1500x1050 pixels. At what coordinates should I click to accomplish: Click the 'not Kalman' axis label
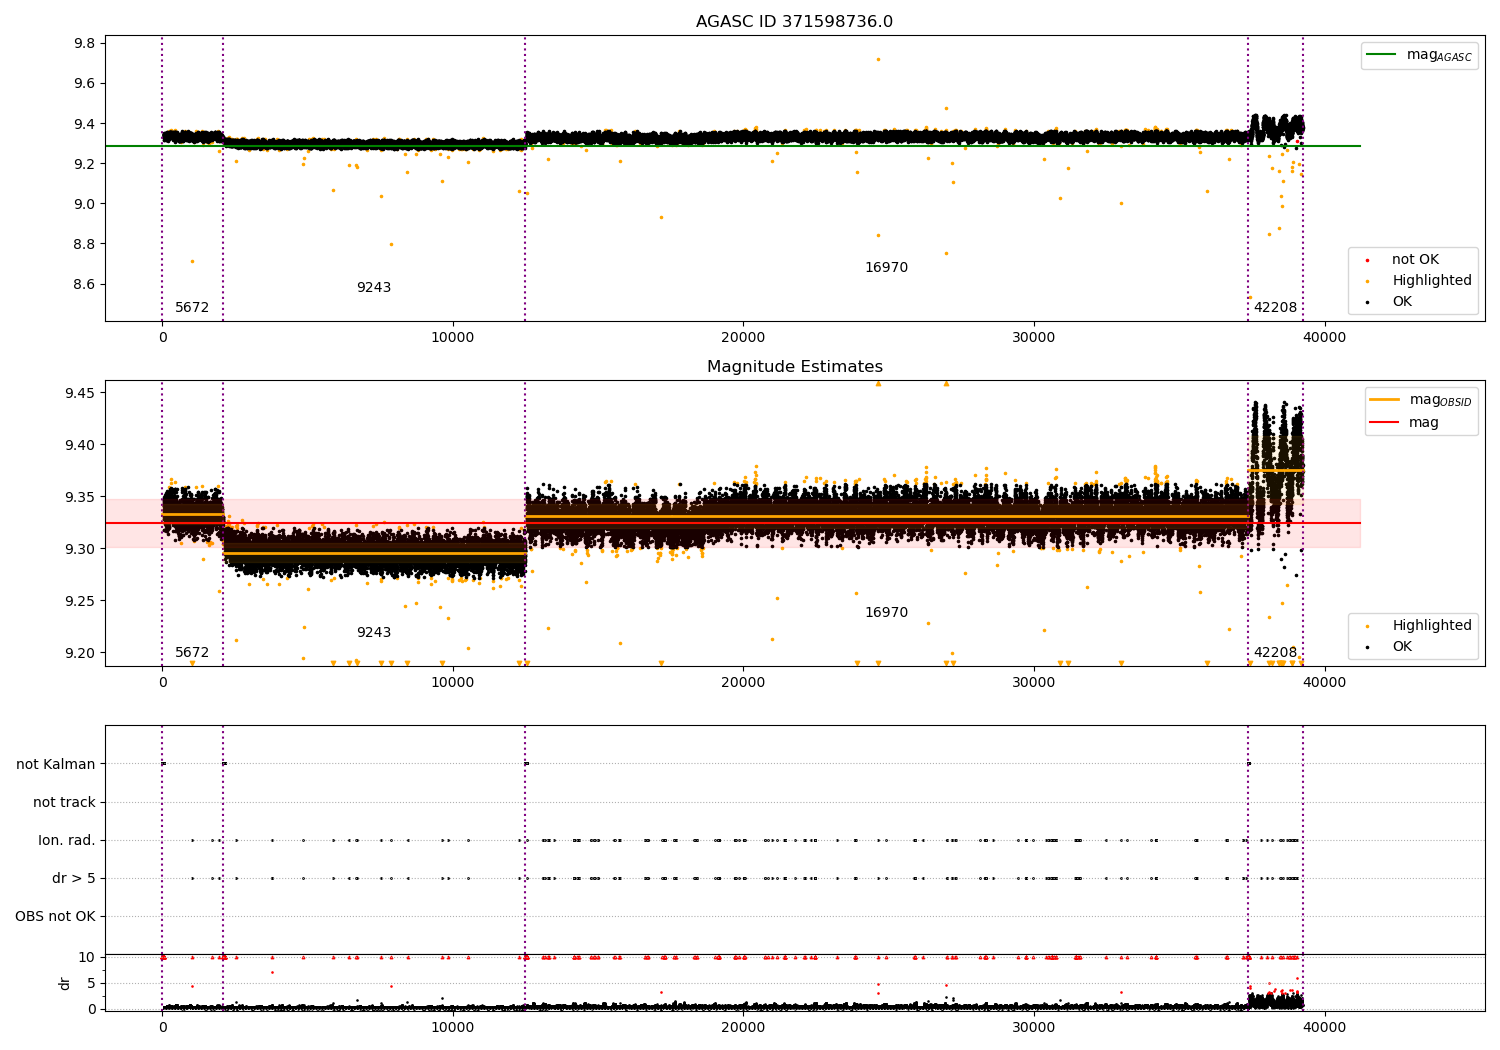point(56,764)
